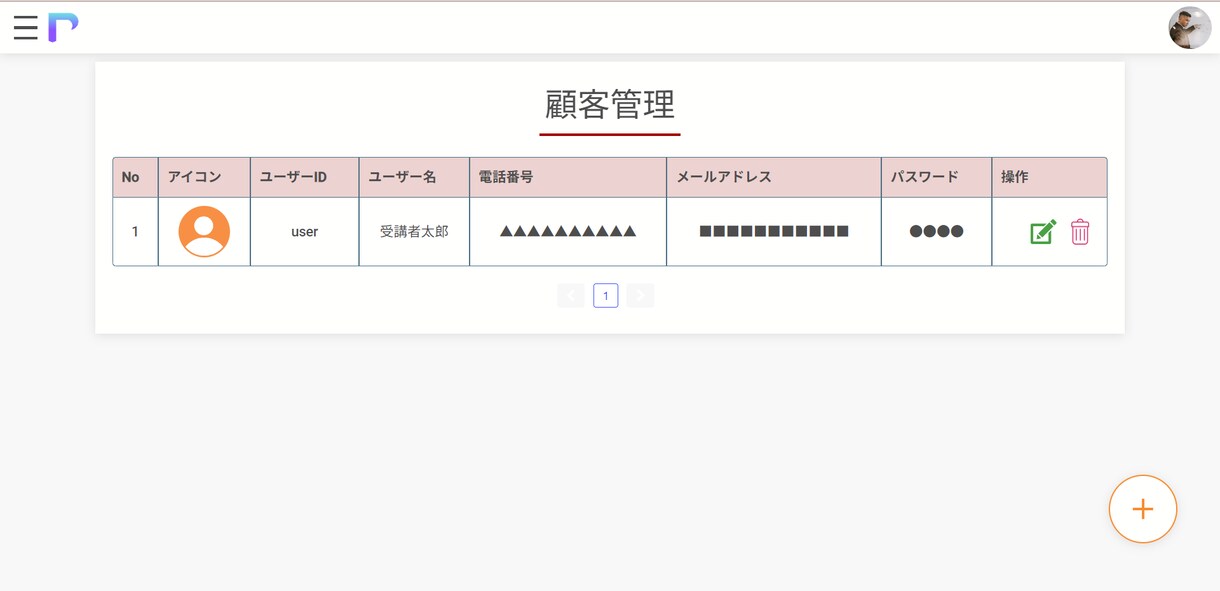Screen dimensions: 1220x591
Task: Click the orange user avatar icon
Action: 204,232
